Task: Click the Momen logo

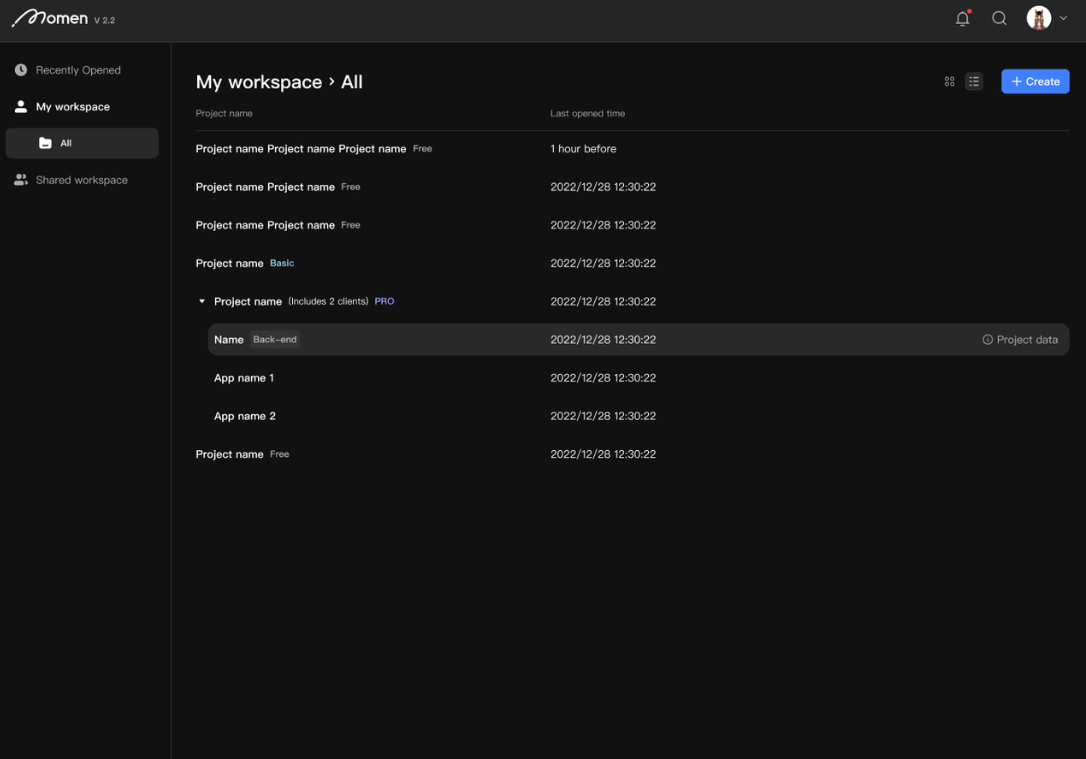Action: coord(50,18)
